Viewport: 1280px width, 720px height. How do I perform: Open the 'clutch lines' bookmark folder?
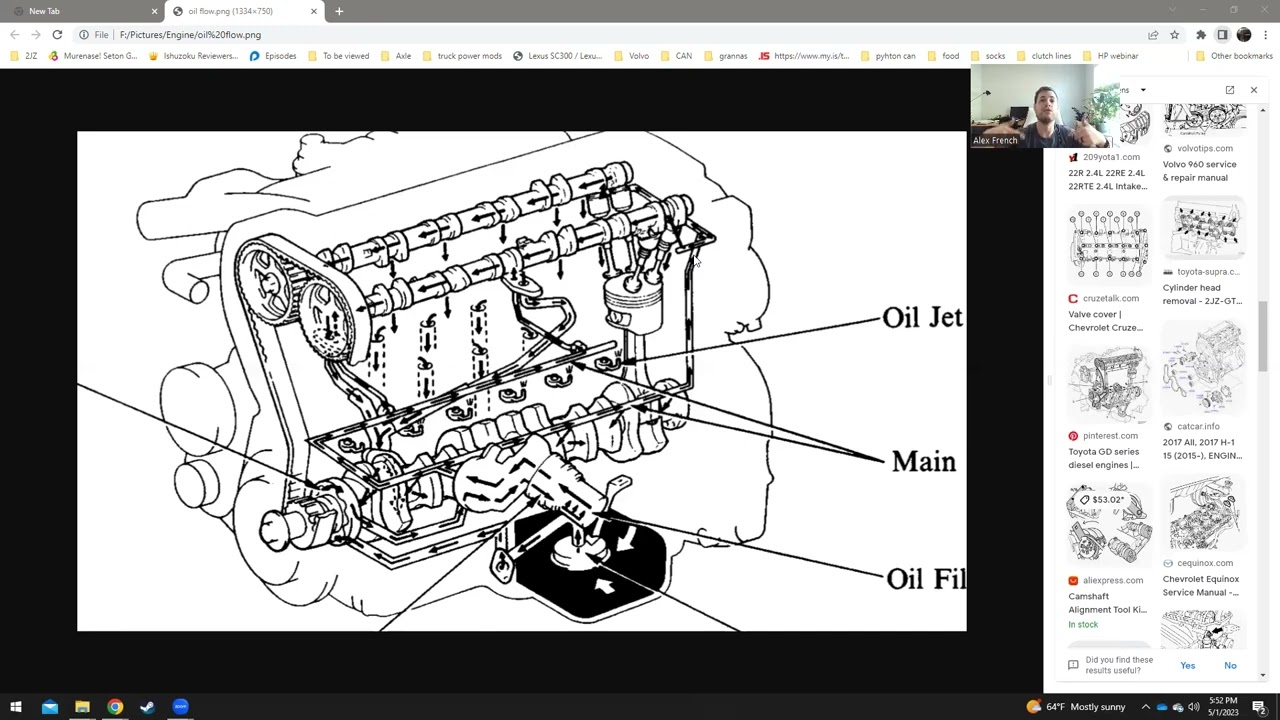coord(1043,56)
